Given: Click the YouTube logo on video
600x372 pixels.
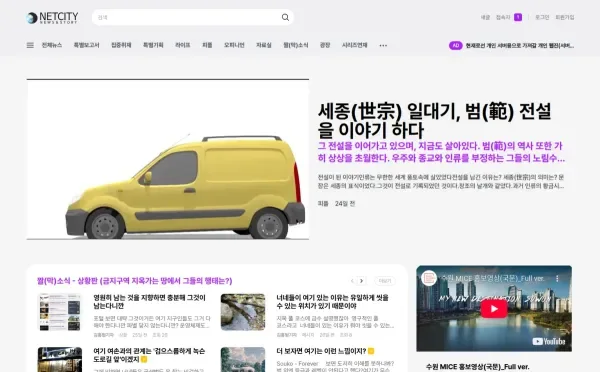Looking at the screenshot, I should click(549, 341).
